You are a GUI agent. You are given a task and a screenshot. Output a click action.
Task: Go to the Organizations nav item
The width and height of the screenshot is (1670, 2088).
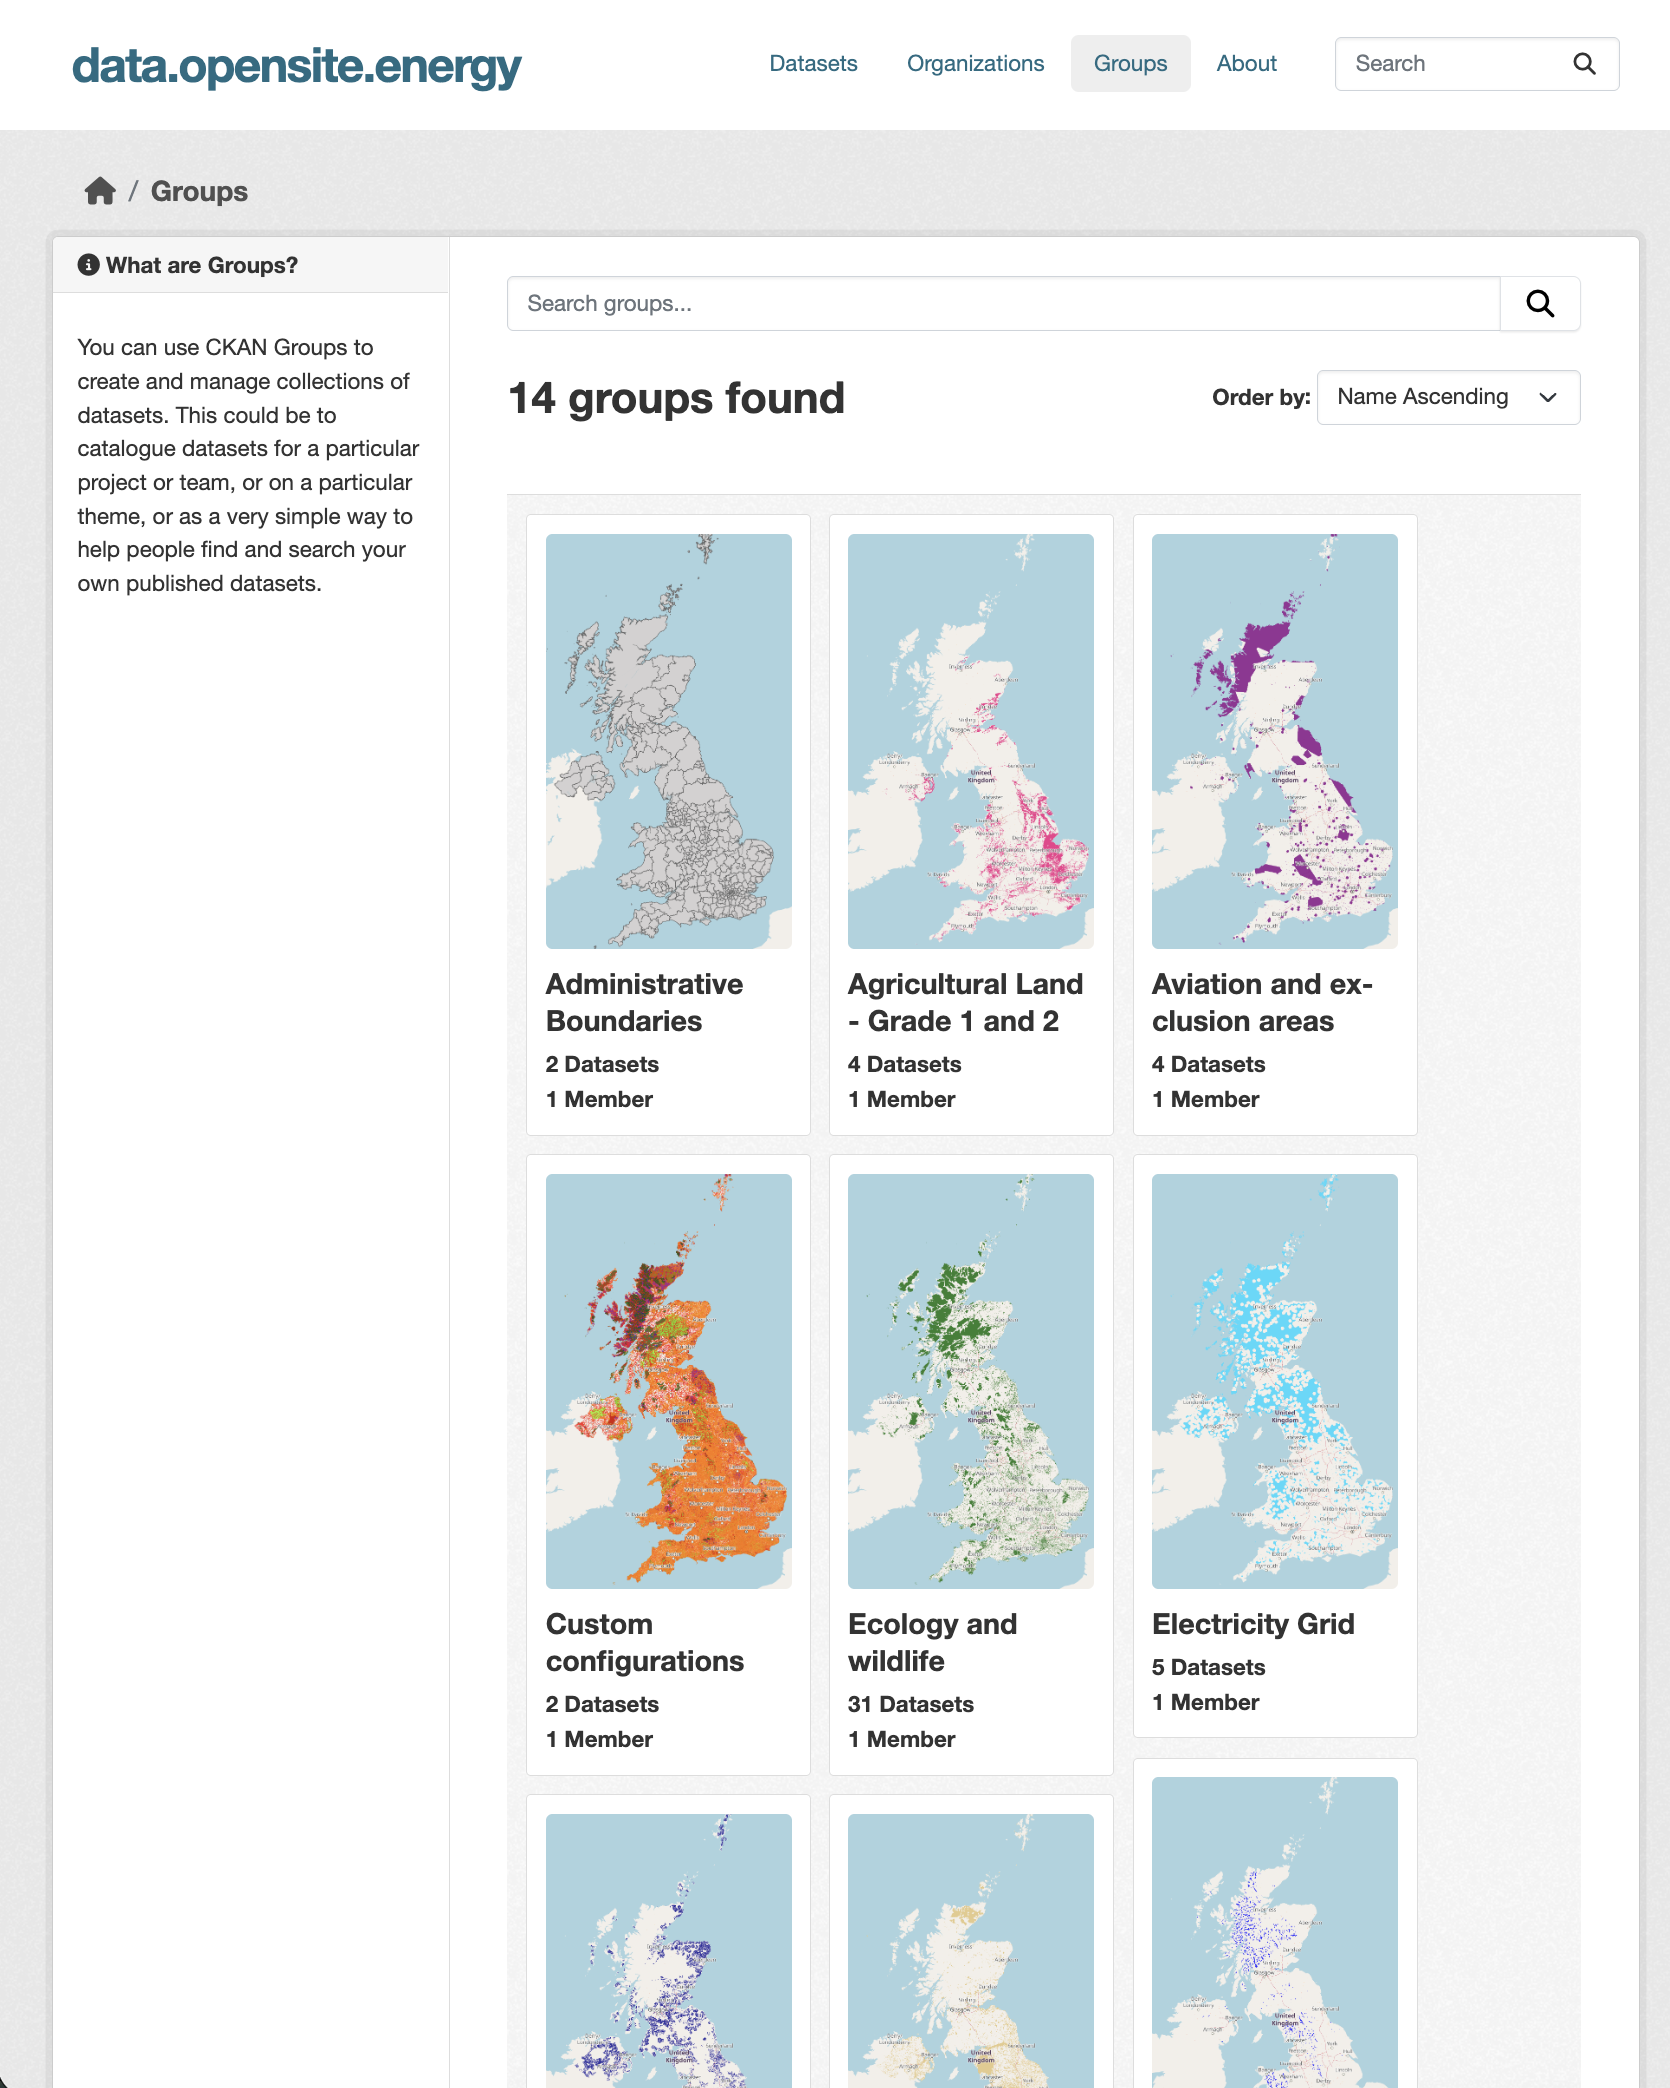tap(975, 64)
